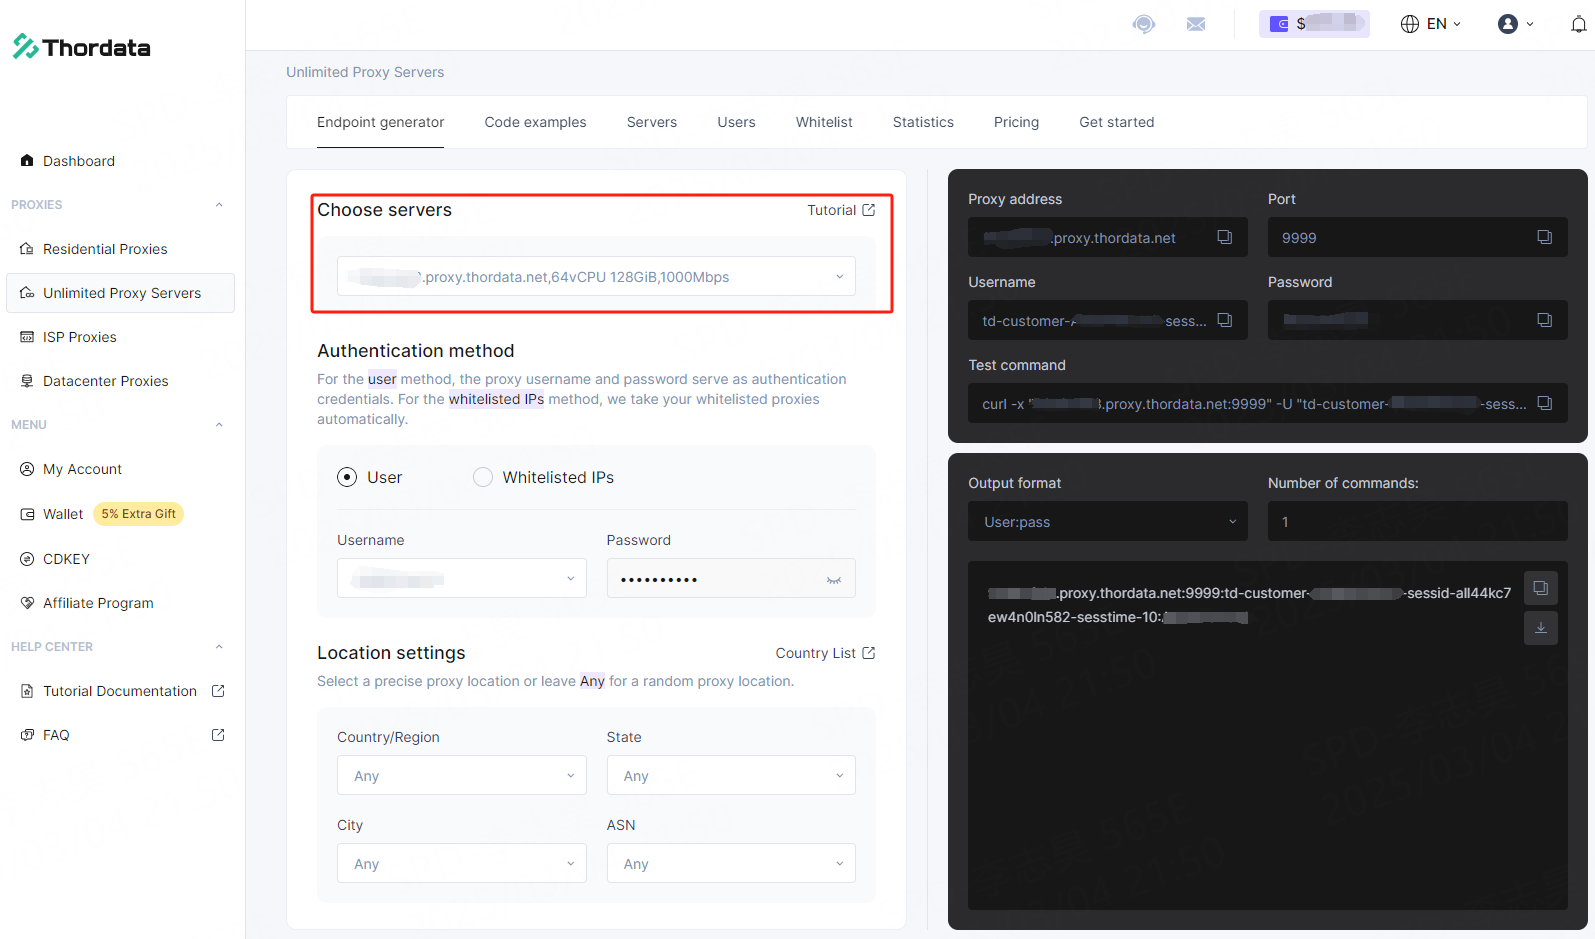1595x939 pixels.
Task: Click the Wallet icon in sidebar
Action: click(27, 513)
